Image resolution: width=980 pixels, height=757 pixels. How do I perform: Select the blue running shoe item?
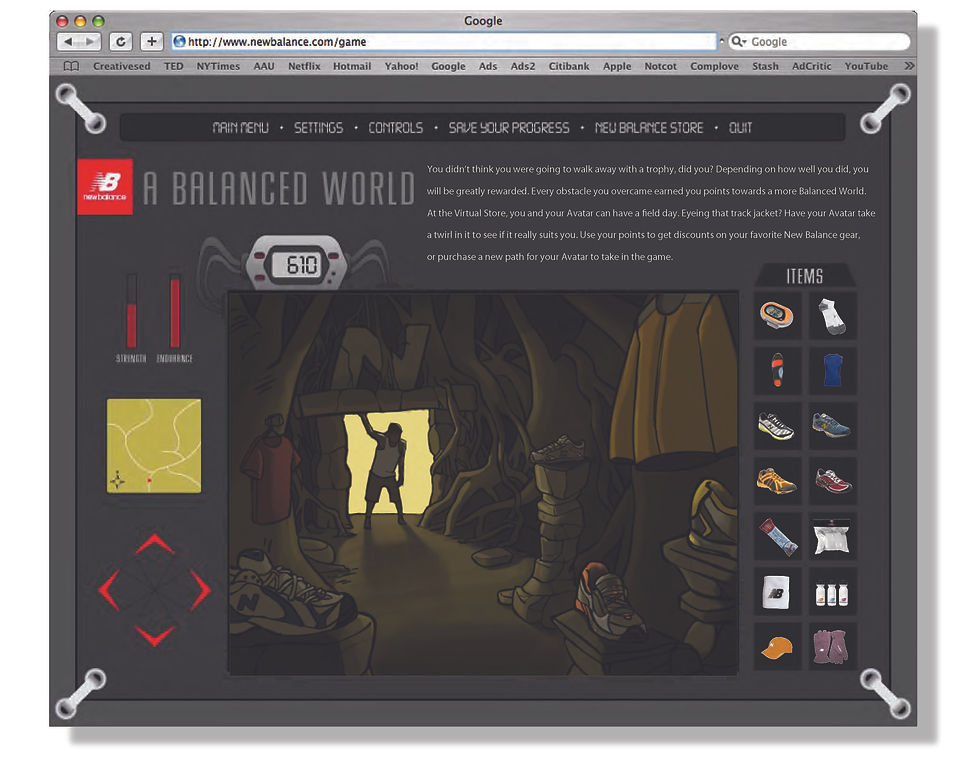click(832, 426)
